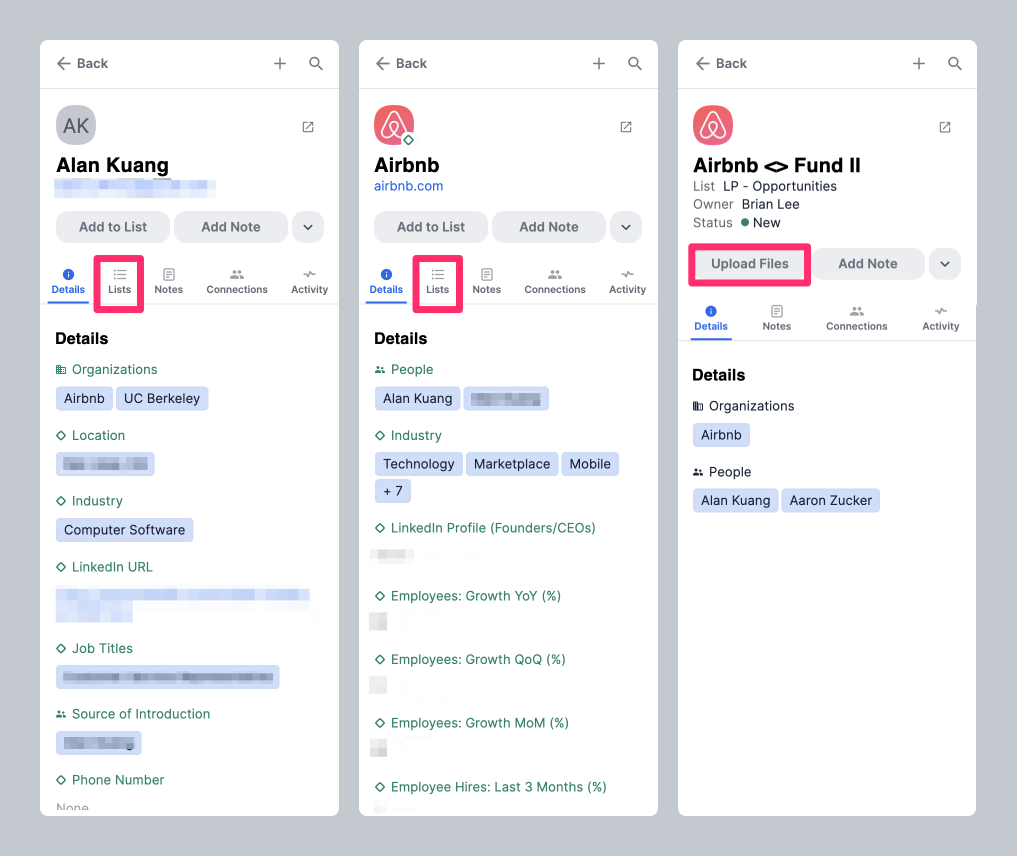Click Add to List on the Airbnb profile
The height and width of the screenshot is (856, 1017).
pos(430,227)
